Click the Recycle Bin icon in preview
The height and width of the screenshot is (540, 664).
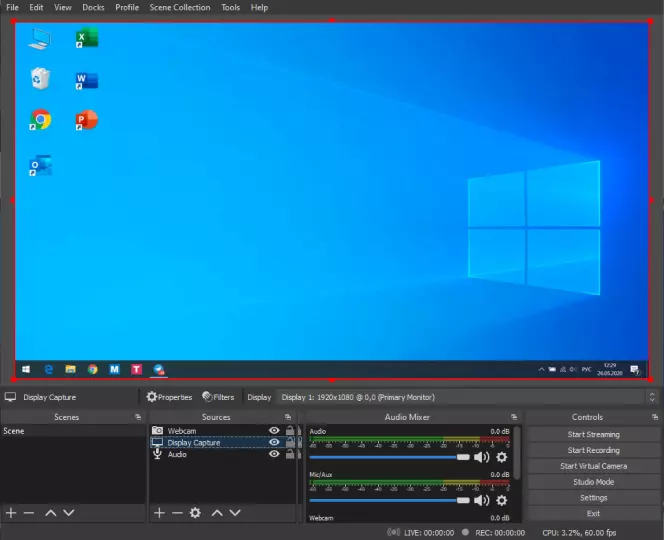click(x=40, y=79)
